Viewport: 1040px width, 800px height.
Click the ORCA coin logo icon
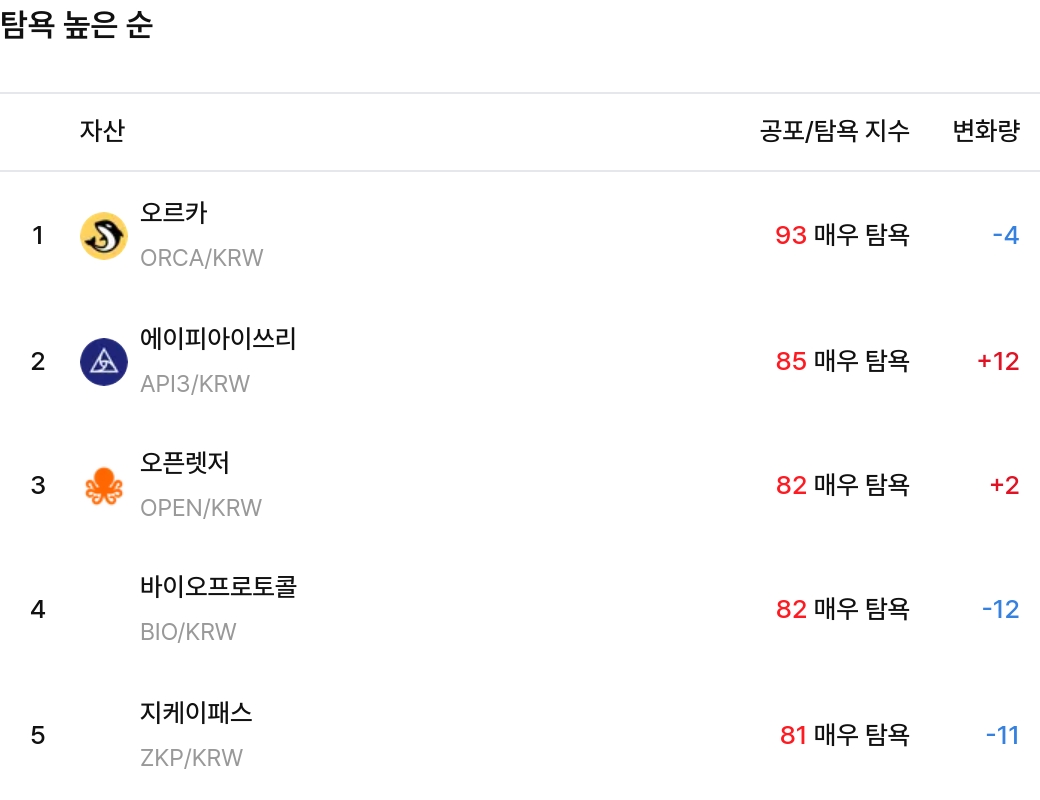(103, 236)
